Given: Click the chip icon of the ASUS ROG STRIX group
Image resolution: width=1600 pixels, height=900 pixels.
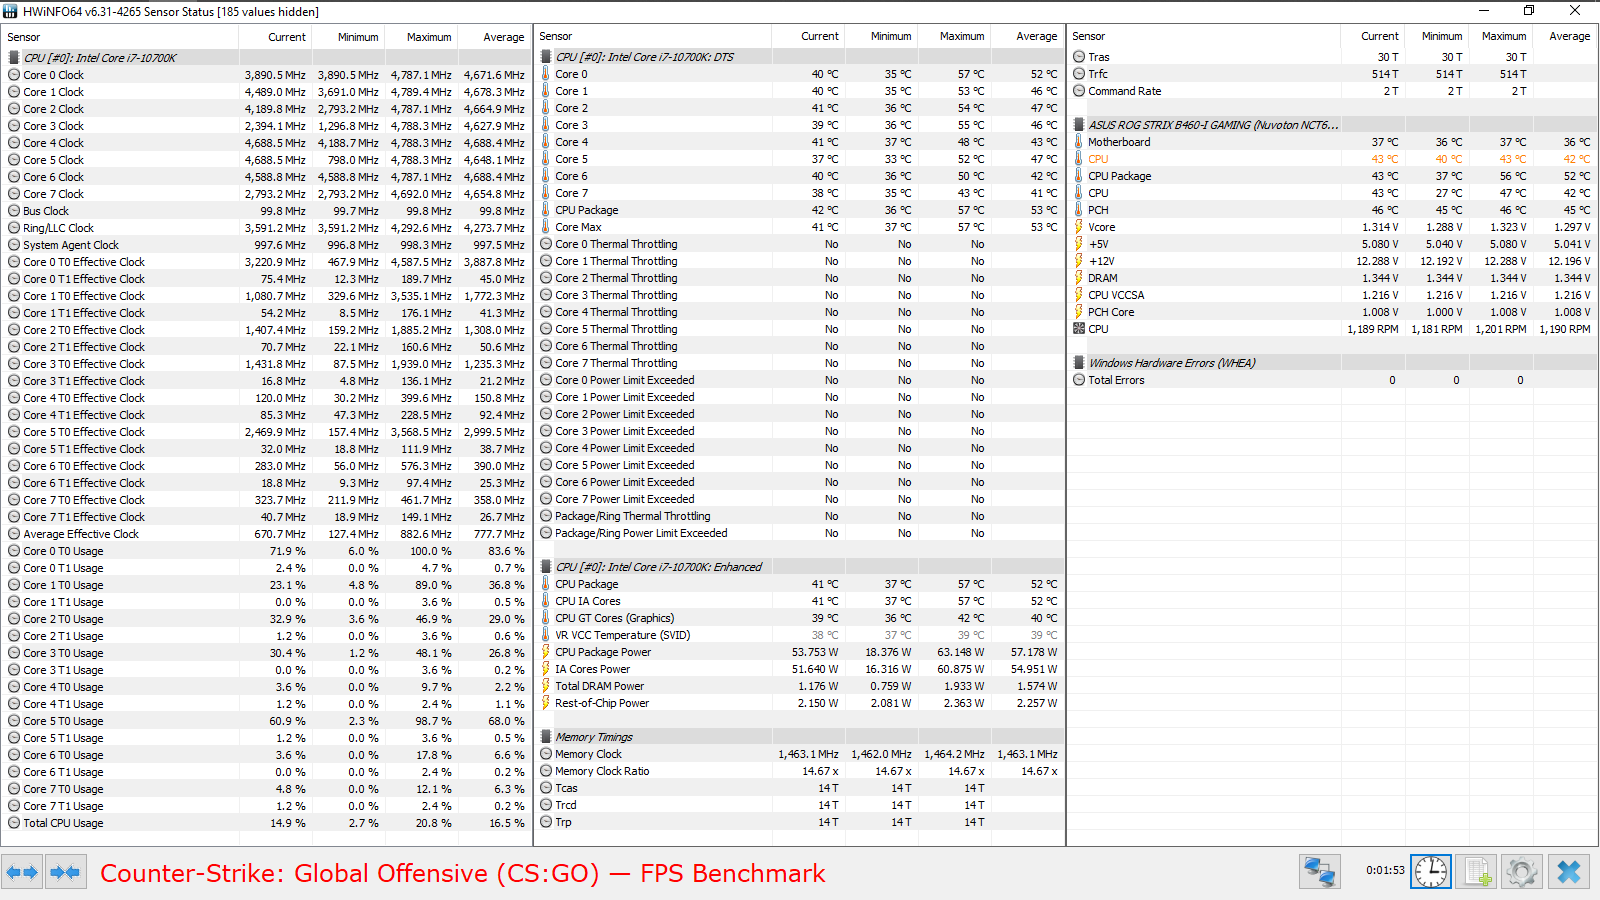Looking at the screenshot, I should (x=1079, y=125).
